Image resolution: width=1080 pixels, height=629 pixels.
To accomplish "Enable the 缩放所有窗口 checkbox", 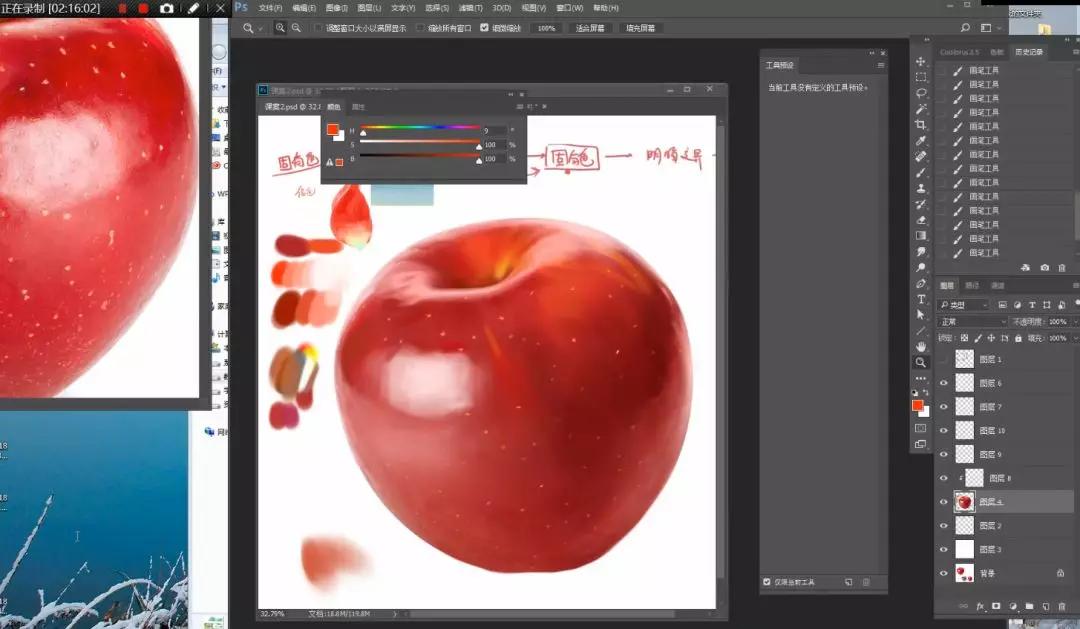I will coord(420,28).
